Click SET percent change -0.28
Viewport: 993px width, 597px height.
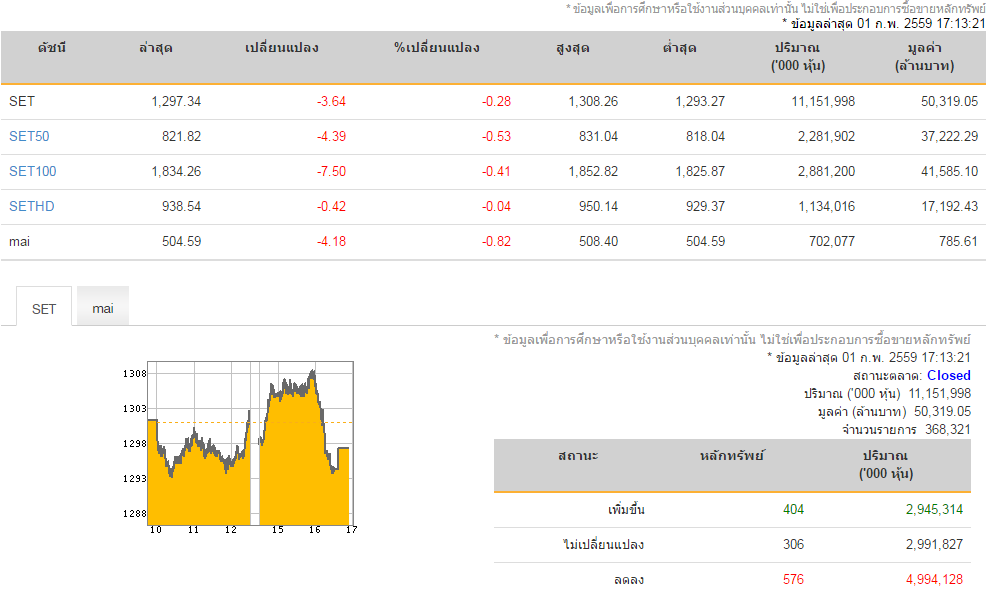tap(496, 101)
